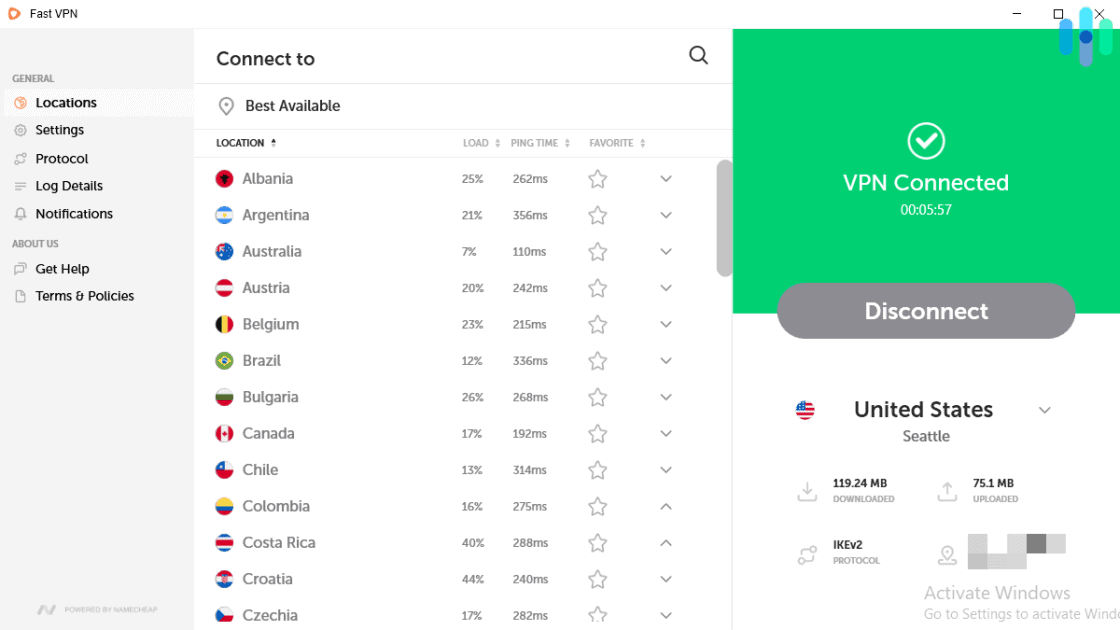Open the server search magnifier
1120x630 pixels.
pyautogui.click(x=698, y=56)
